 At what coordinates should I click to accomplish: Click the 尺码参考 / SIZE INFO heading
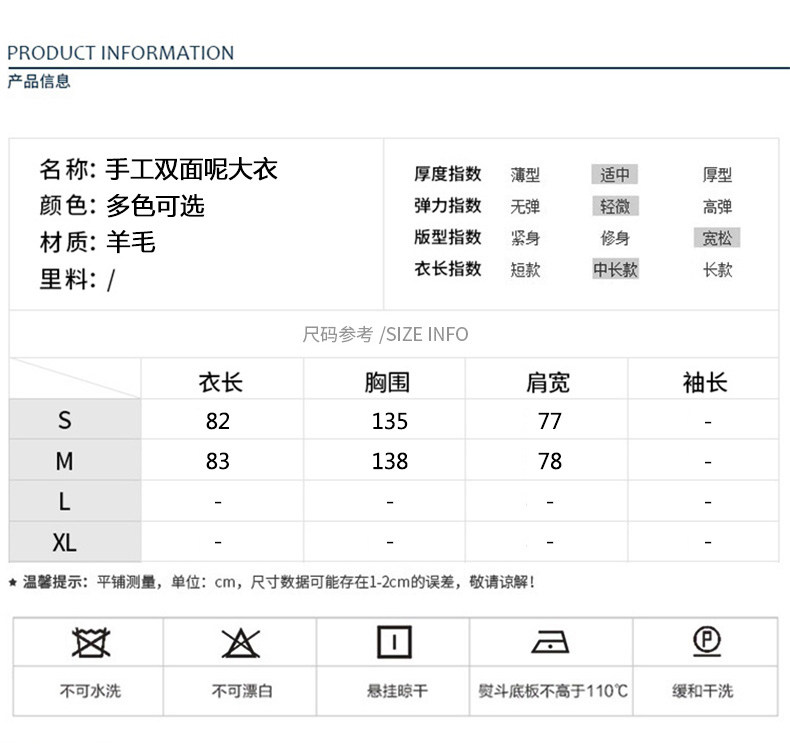click(385, 334)
